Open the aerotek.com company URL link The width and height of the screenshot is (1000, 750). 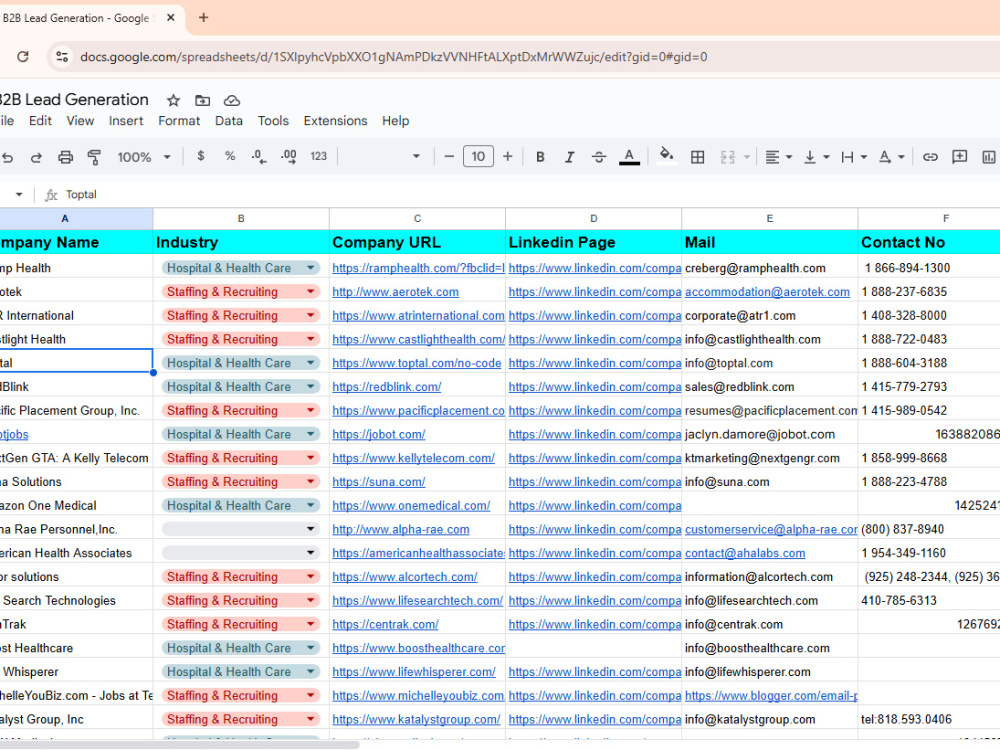click(395, 291)
